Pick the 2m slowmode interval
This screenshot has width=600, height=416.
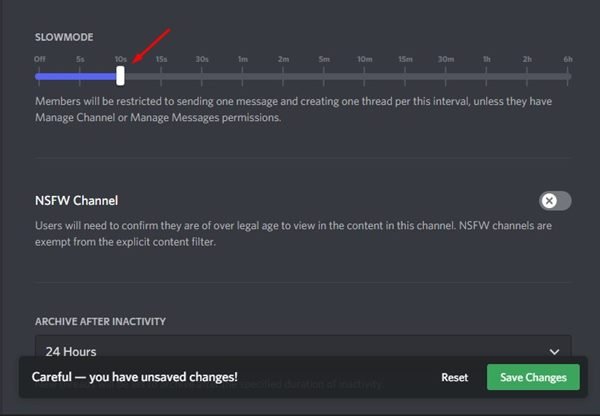pyautogui.click(x=284, y=76)
